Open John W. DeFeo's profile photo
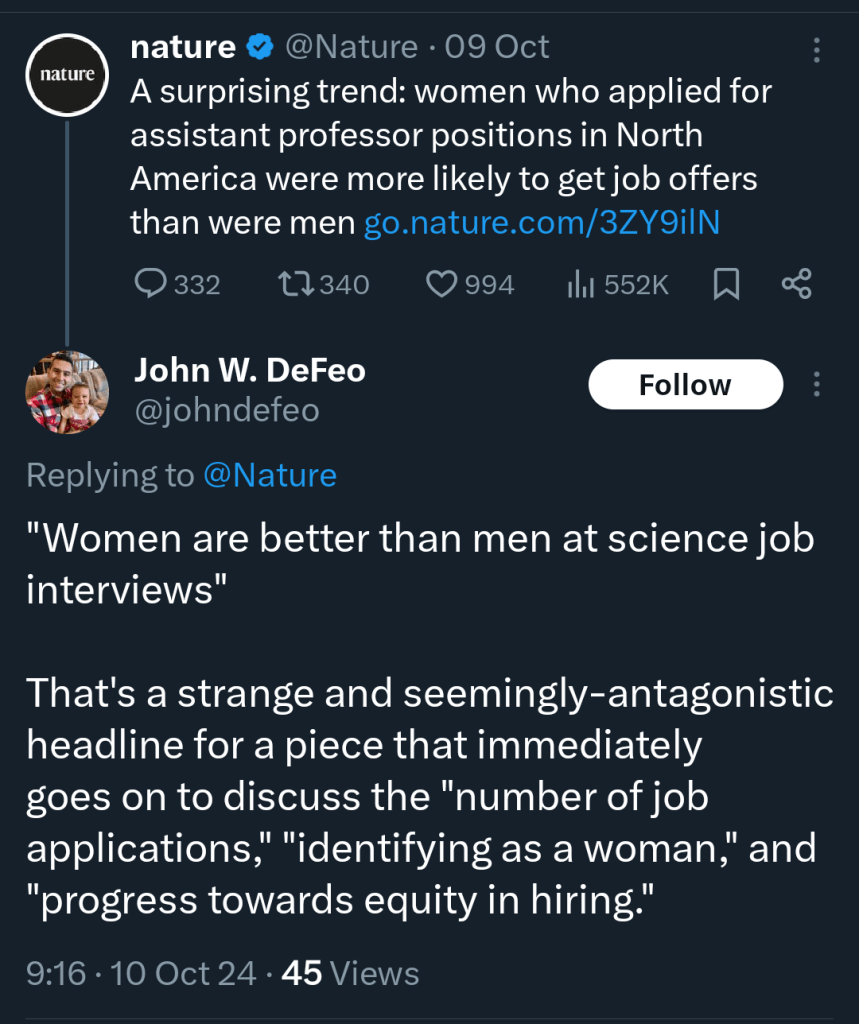Image resolution: width=859 pixels, height=1024 pixels. point(67,392)
